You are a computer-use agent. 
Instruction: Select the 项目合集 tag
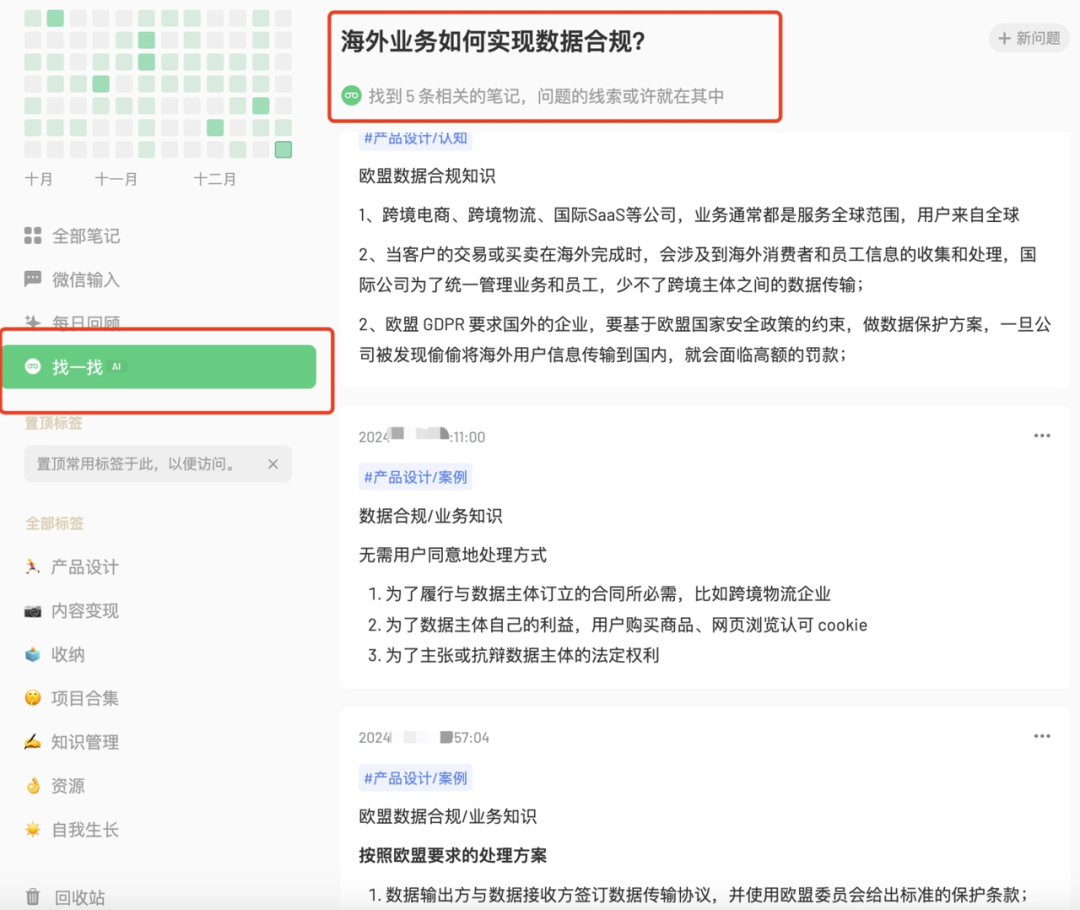tap(72, 698)
